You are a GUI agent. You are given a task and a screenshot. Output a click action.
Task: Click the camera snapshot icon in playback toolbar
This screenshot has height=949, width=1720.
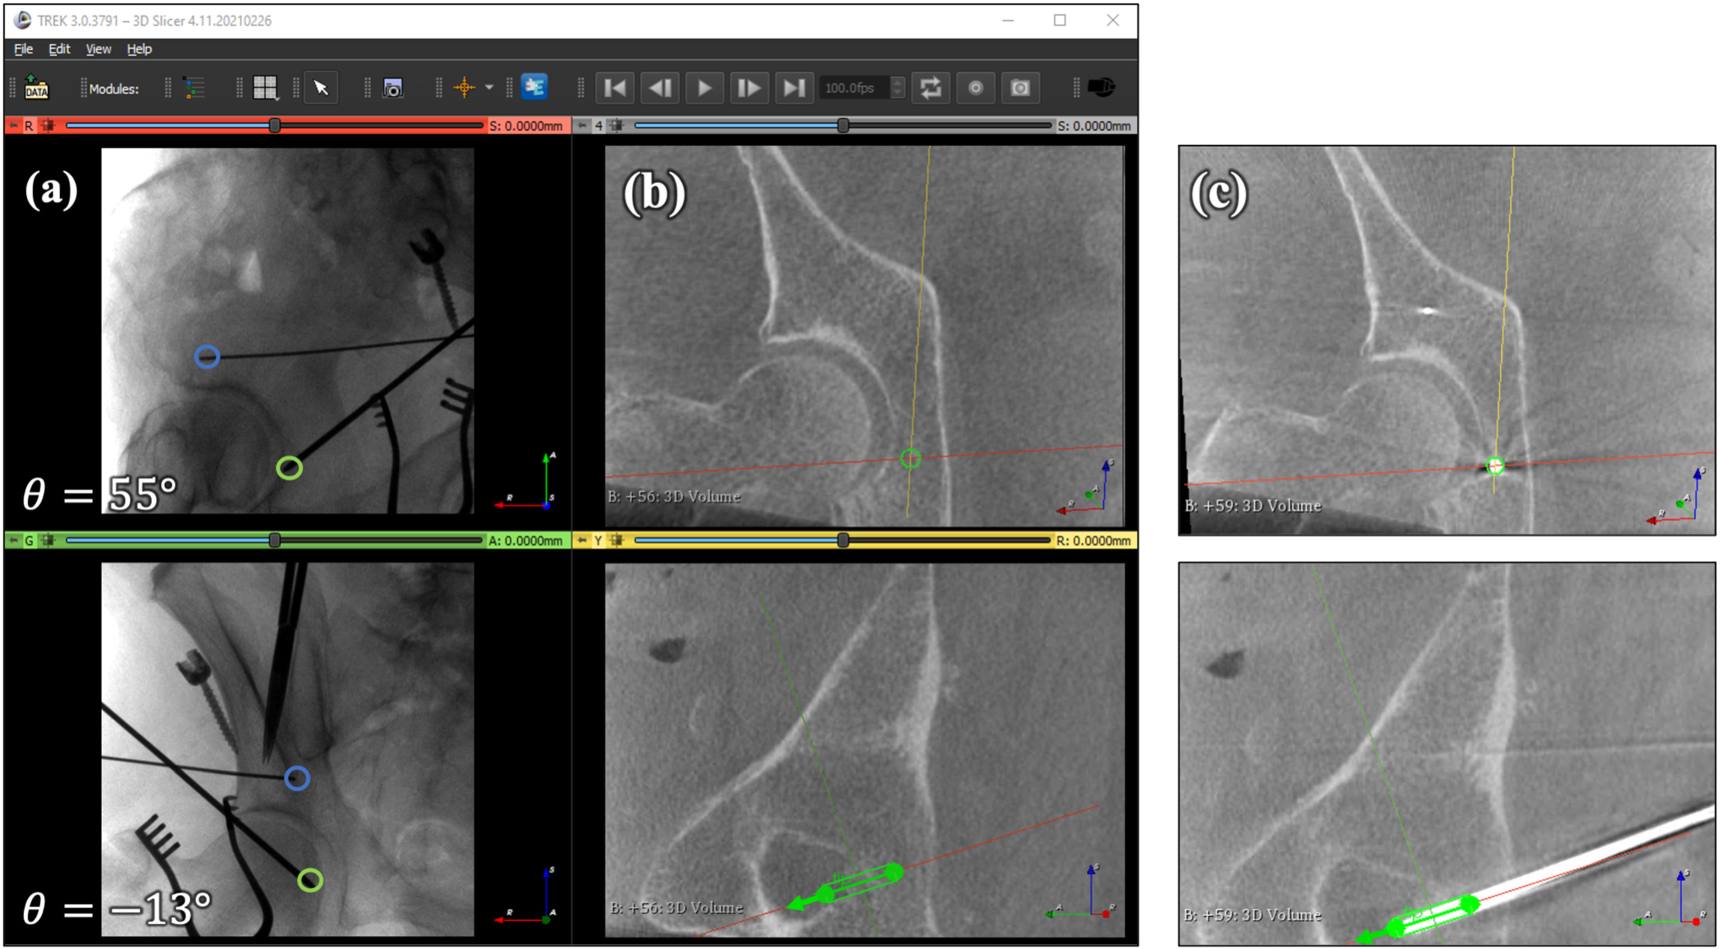(x=1020, y=88)
